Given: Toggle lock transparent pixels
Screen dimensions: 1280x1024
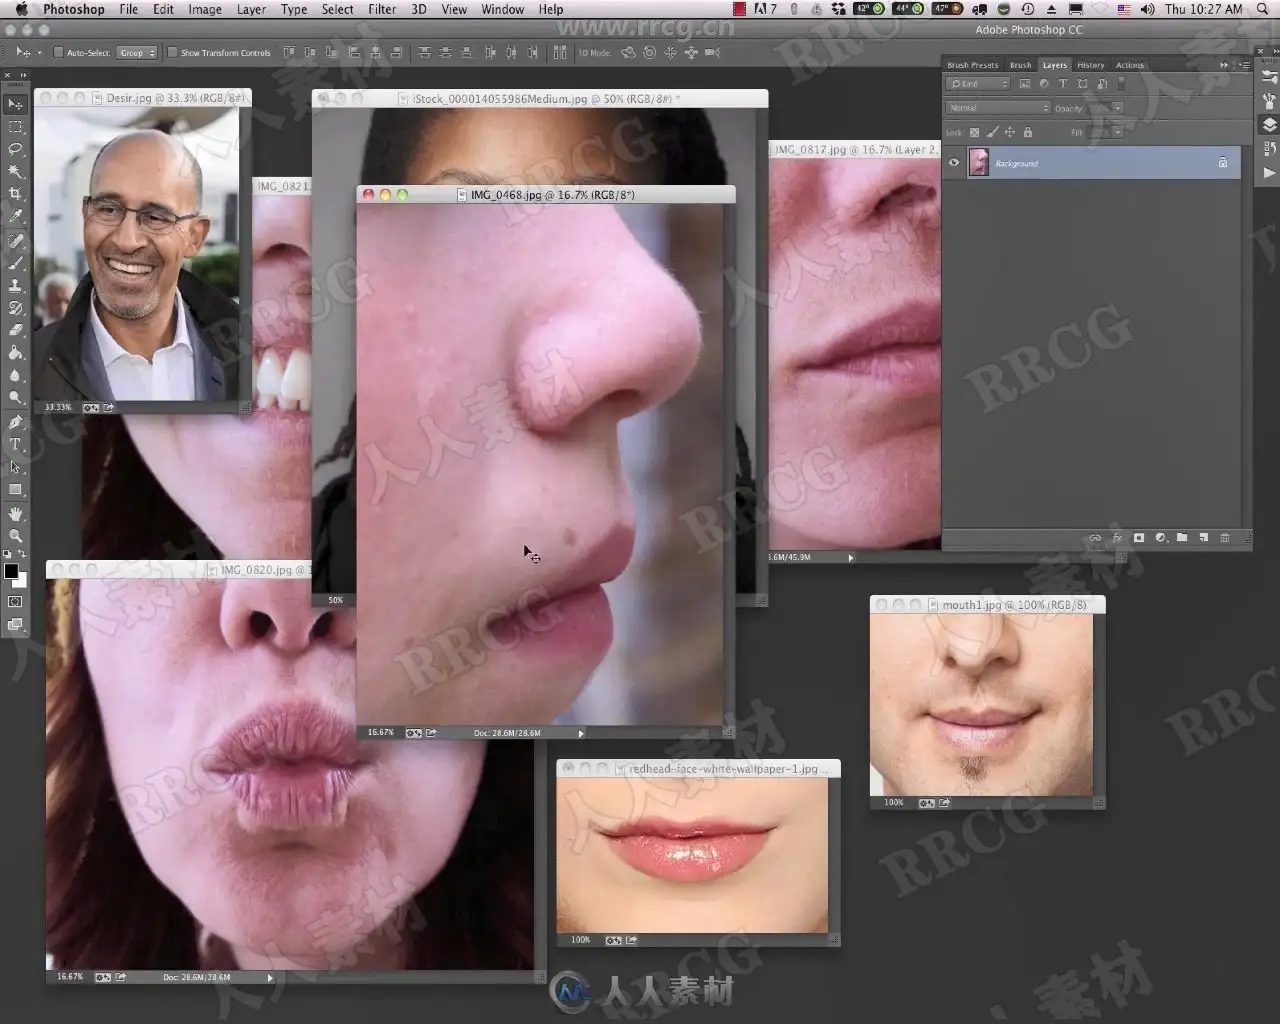Looking at the screenshot, I should (x=975, y=132).
